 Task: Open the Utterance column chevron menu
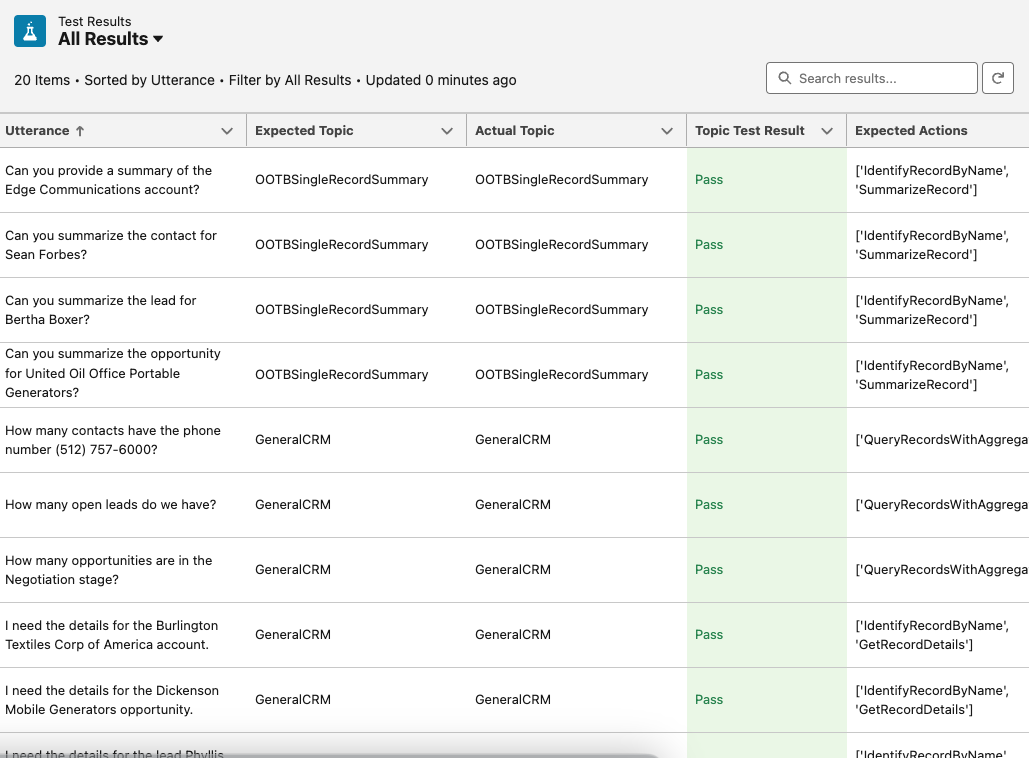pos(226,131)
